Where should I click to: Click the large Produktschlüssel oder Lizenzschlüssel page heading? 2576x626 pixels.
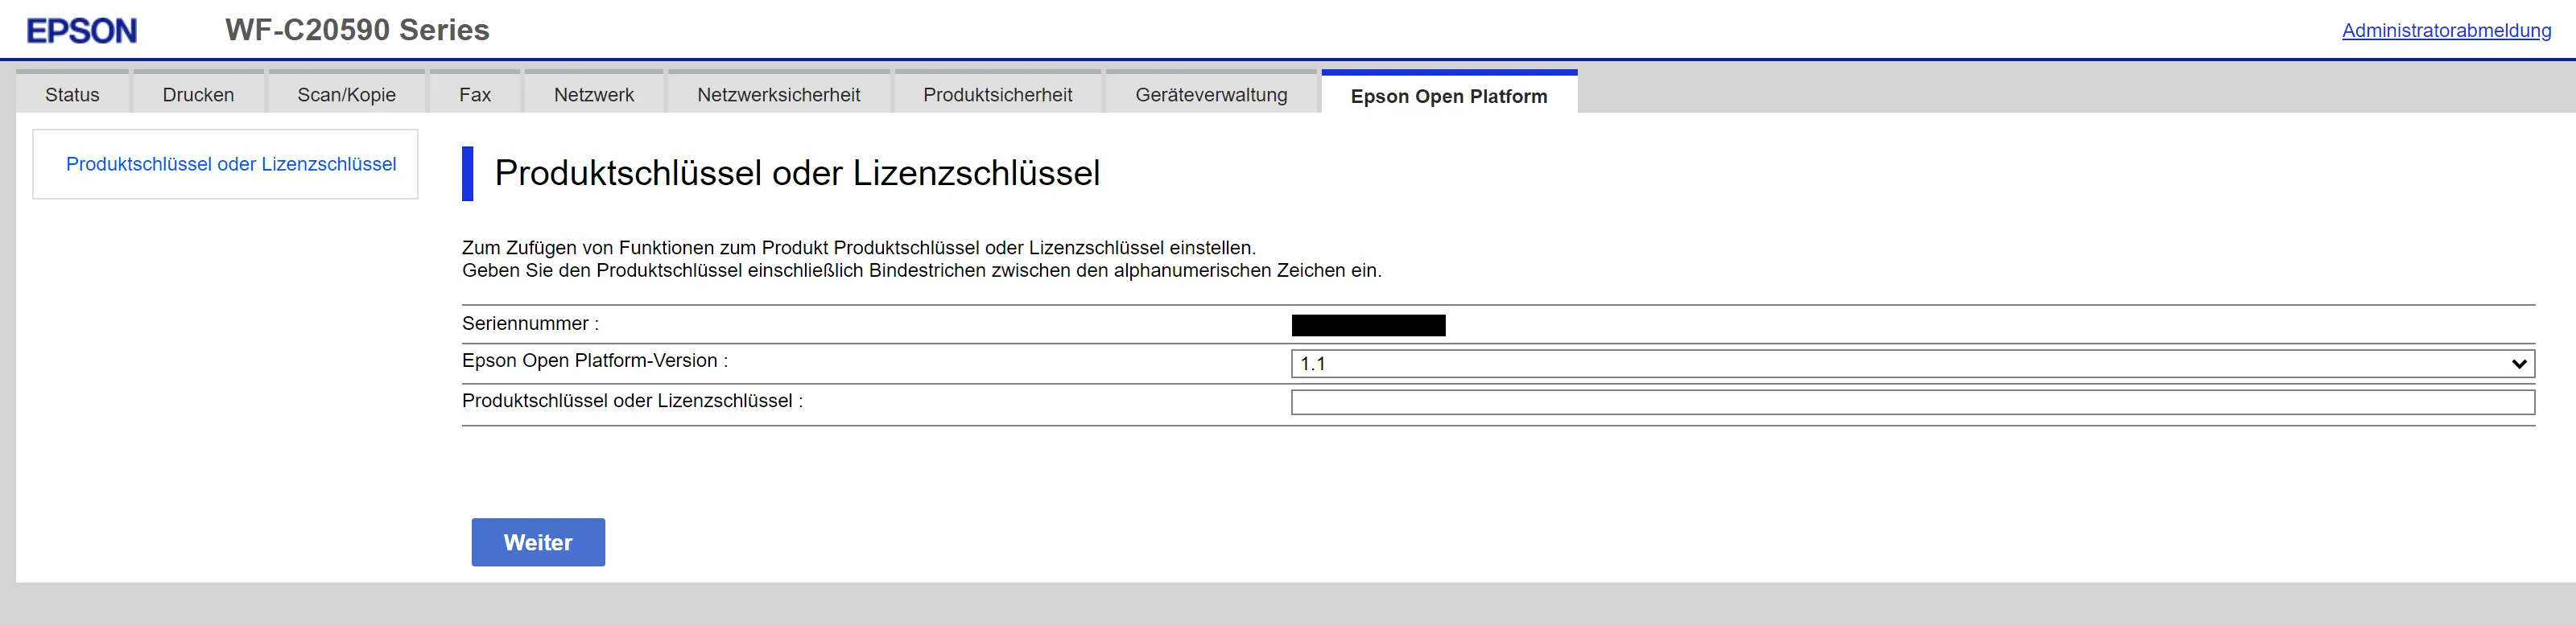click(x=797, y=173)
